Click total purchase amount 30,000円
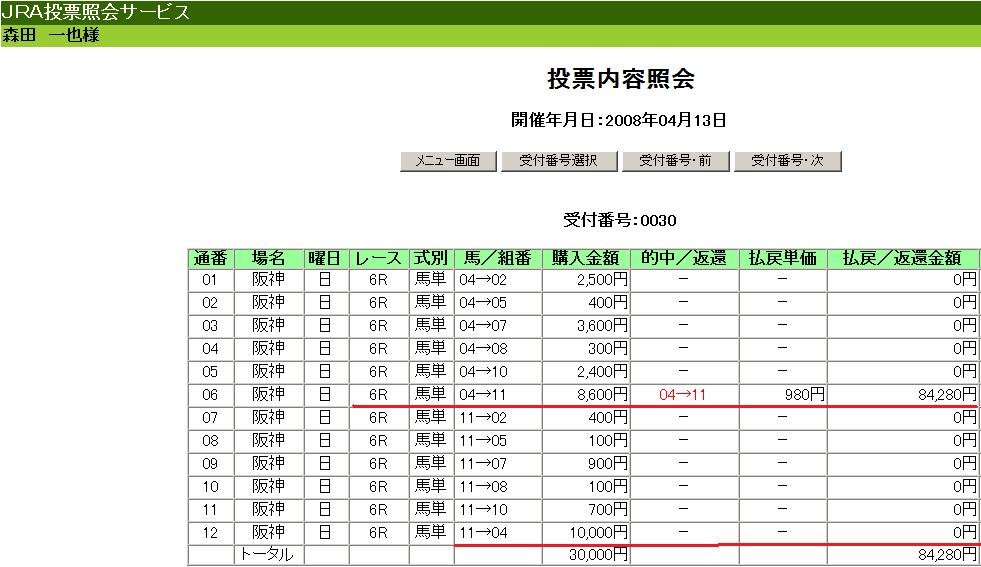The image size is (981, 567). (598, 554)
